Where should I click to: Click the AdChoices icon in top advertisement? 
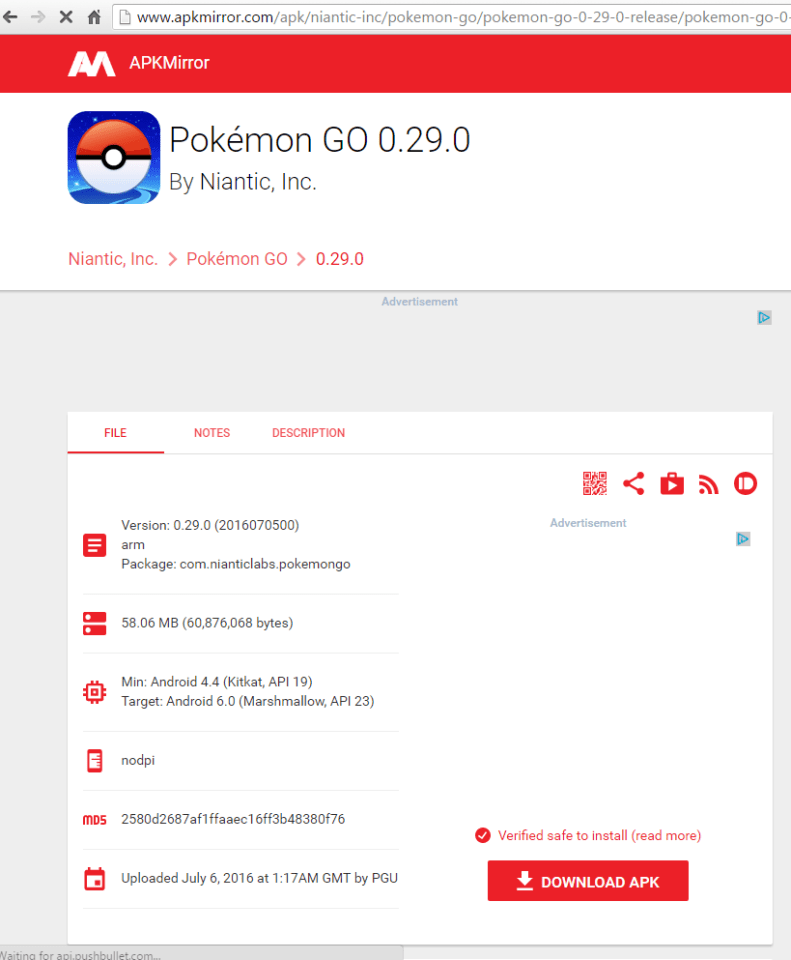pos(764,317)
